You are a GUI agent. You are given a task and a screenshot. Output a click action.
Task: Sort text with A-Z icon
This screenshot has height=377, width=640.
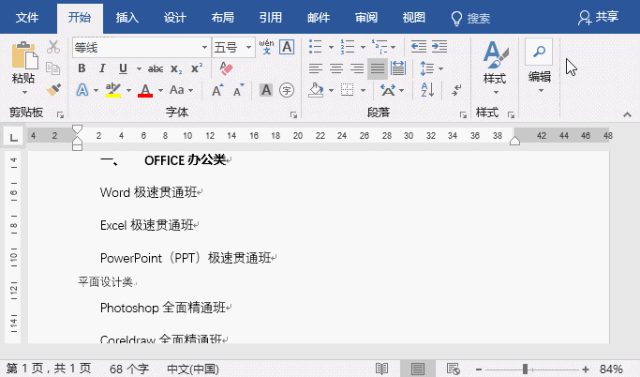point(427,90)
